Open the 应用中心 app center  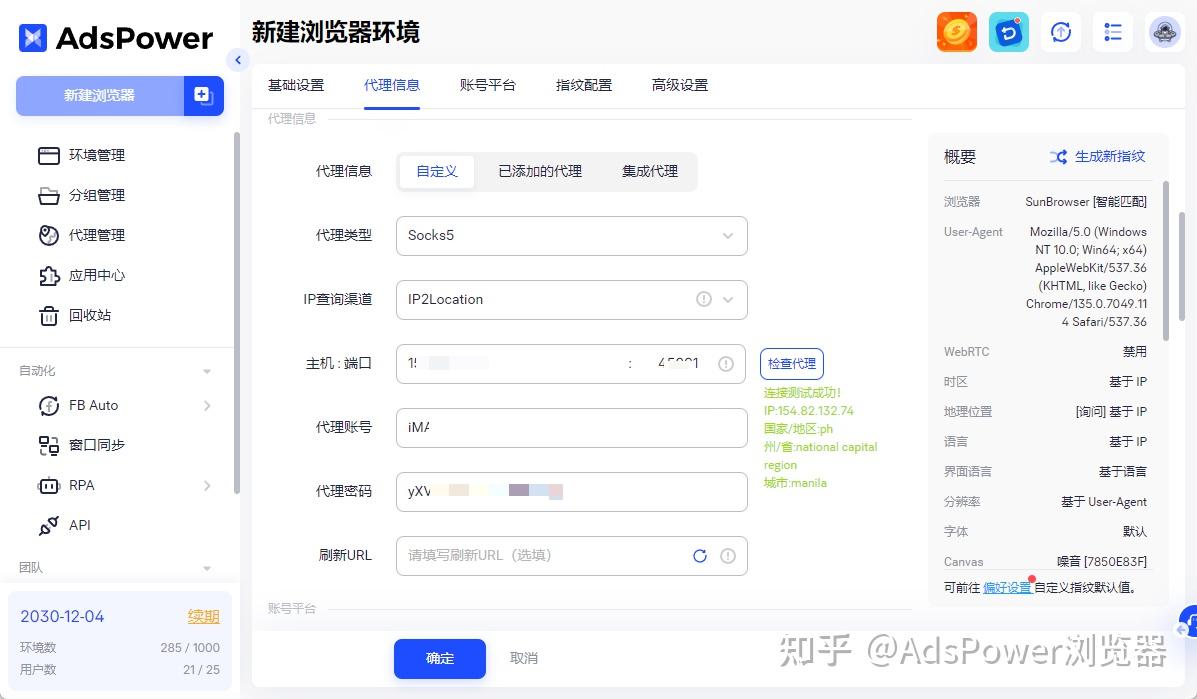click(x=97, y=275)
